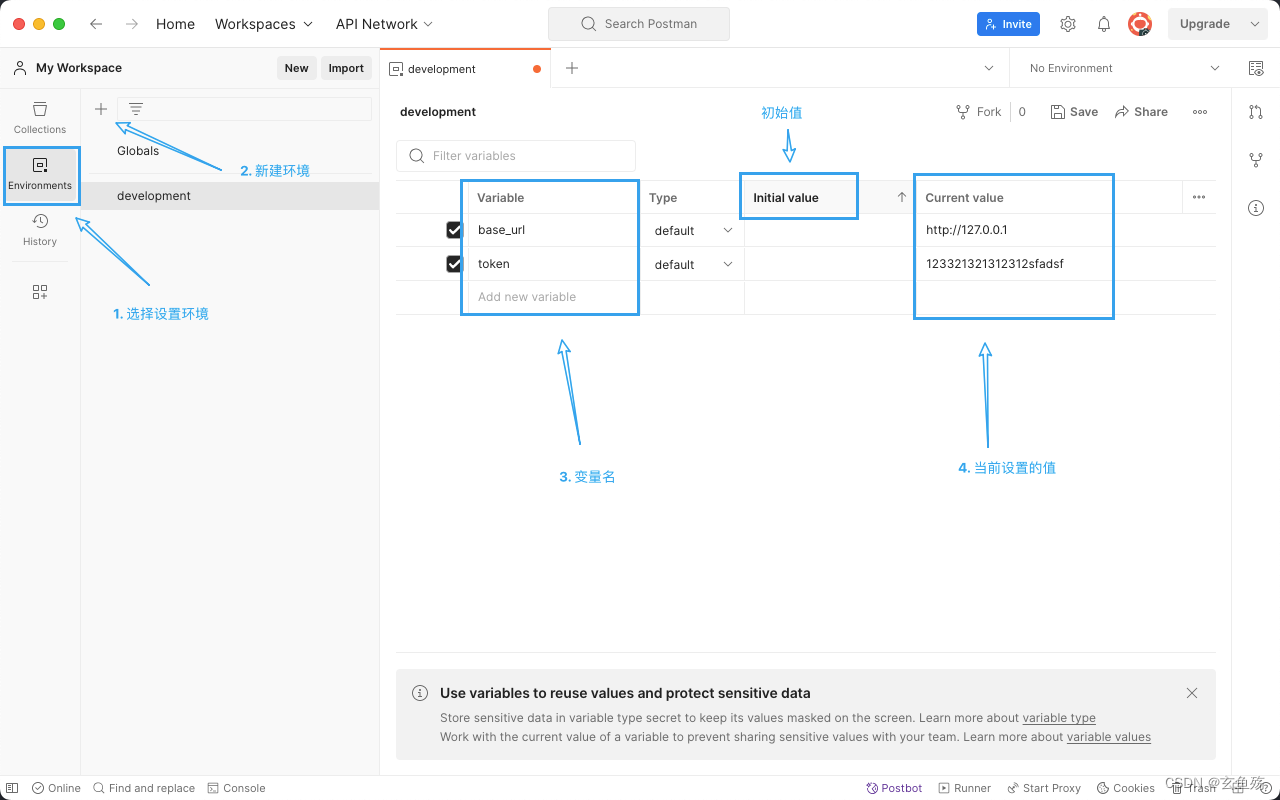Open the configure workspace sidebar grid icon
The width and height of the screenshot is (1280, 800).
coord(40,292)
